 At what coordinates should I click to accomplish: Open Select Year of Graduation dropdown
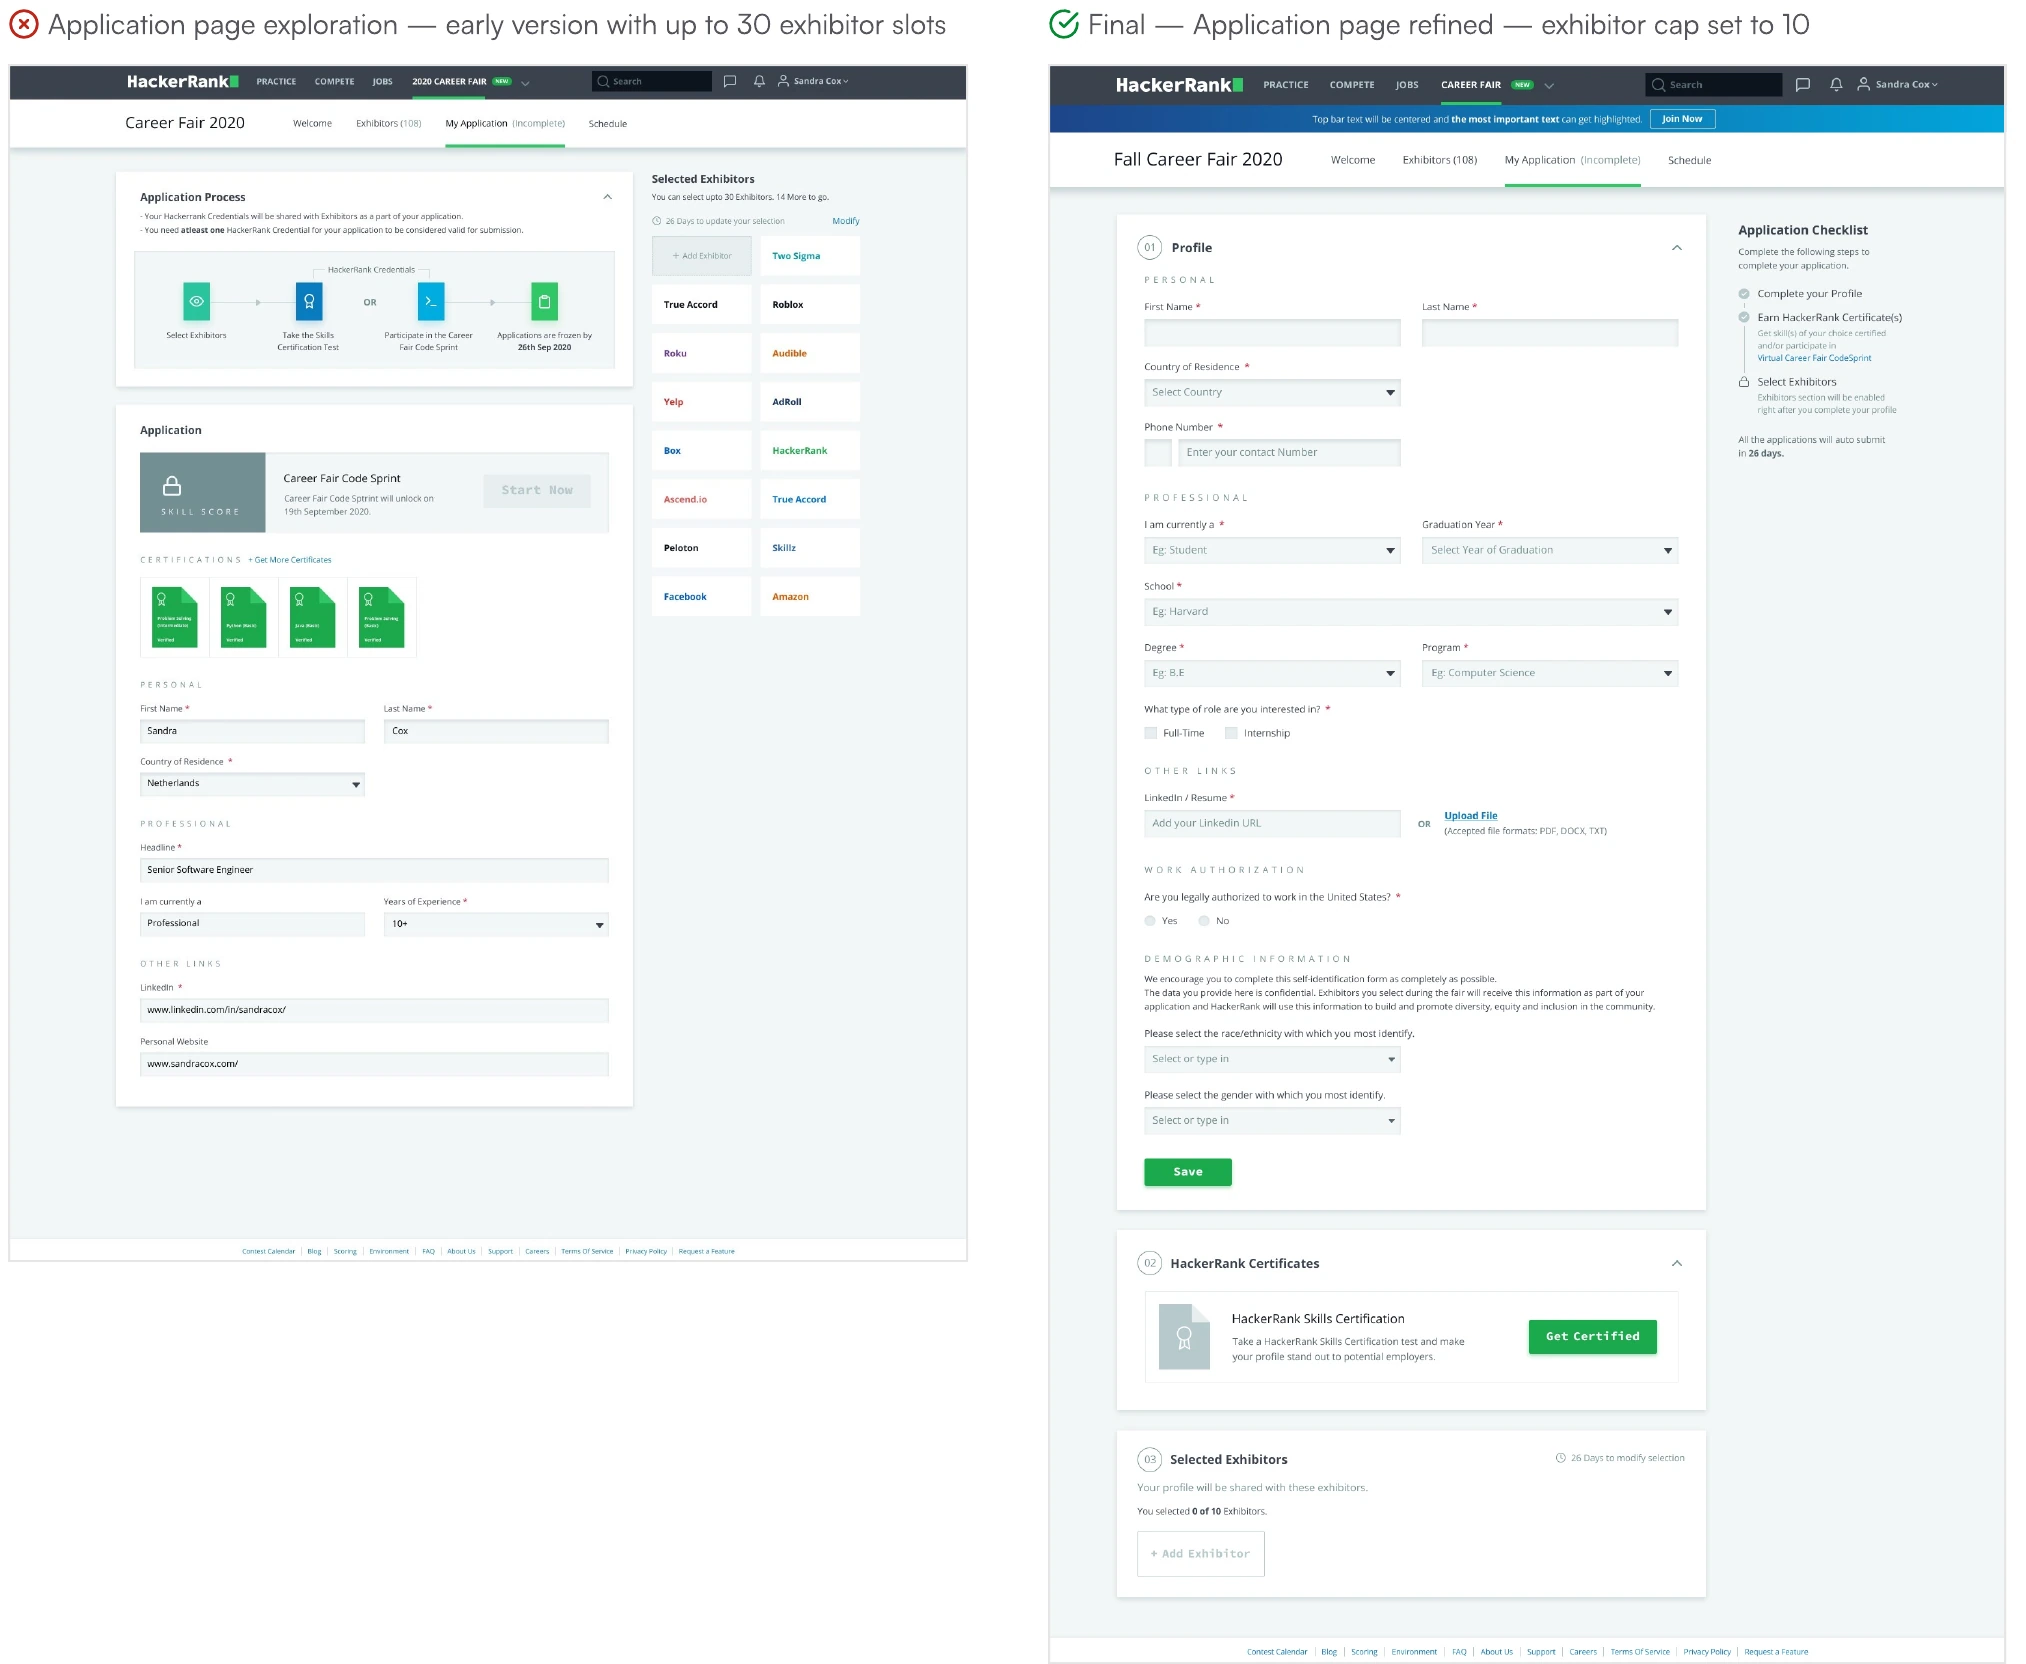[1550, 550]
